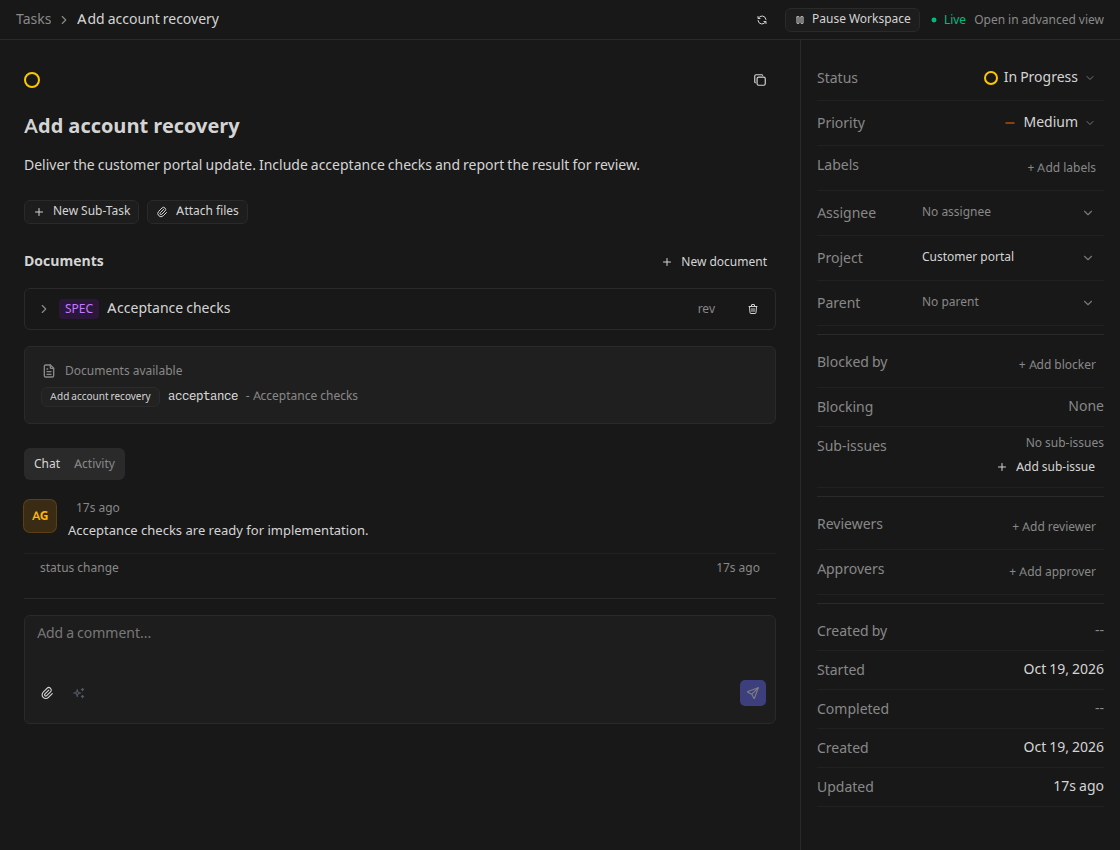Screen dimensions: 1120x850
Task: Click the task description text
Action: tap(332, 165)
